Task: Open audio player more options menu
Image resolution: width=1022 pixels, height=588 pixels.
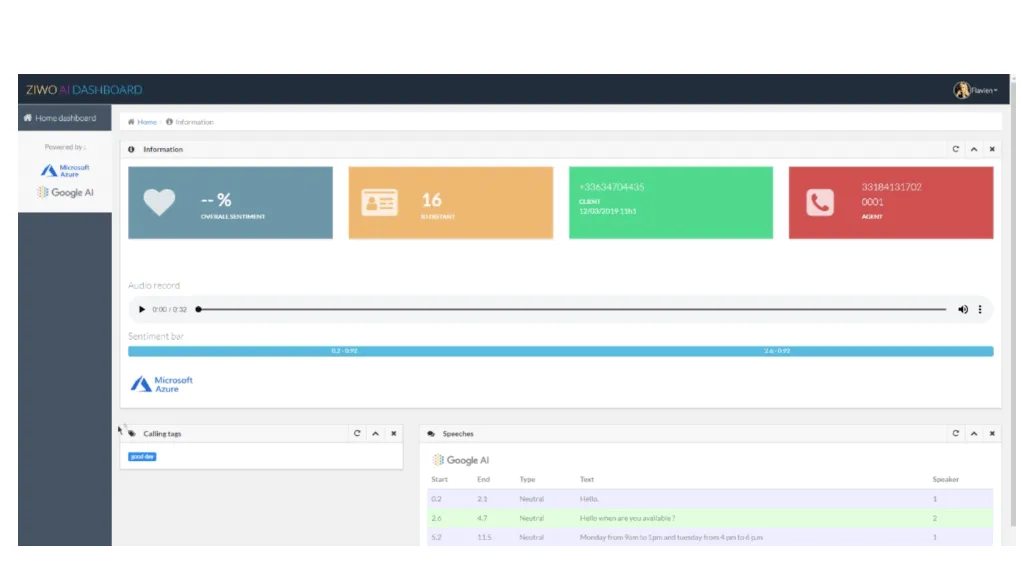Action: pyautogui.click(x=980, y=310)
